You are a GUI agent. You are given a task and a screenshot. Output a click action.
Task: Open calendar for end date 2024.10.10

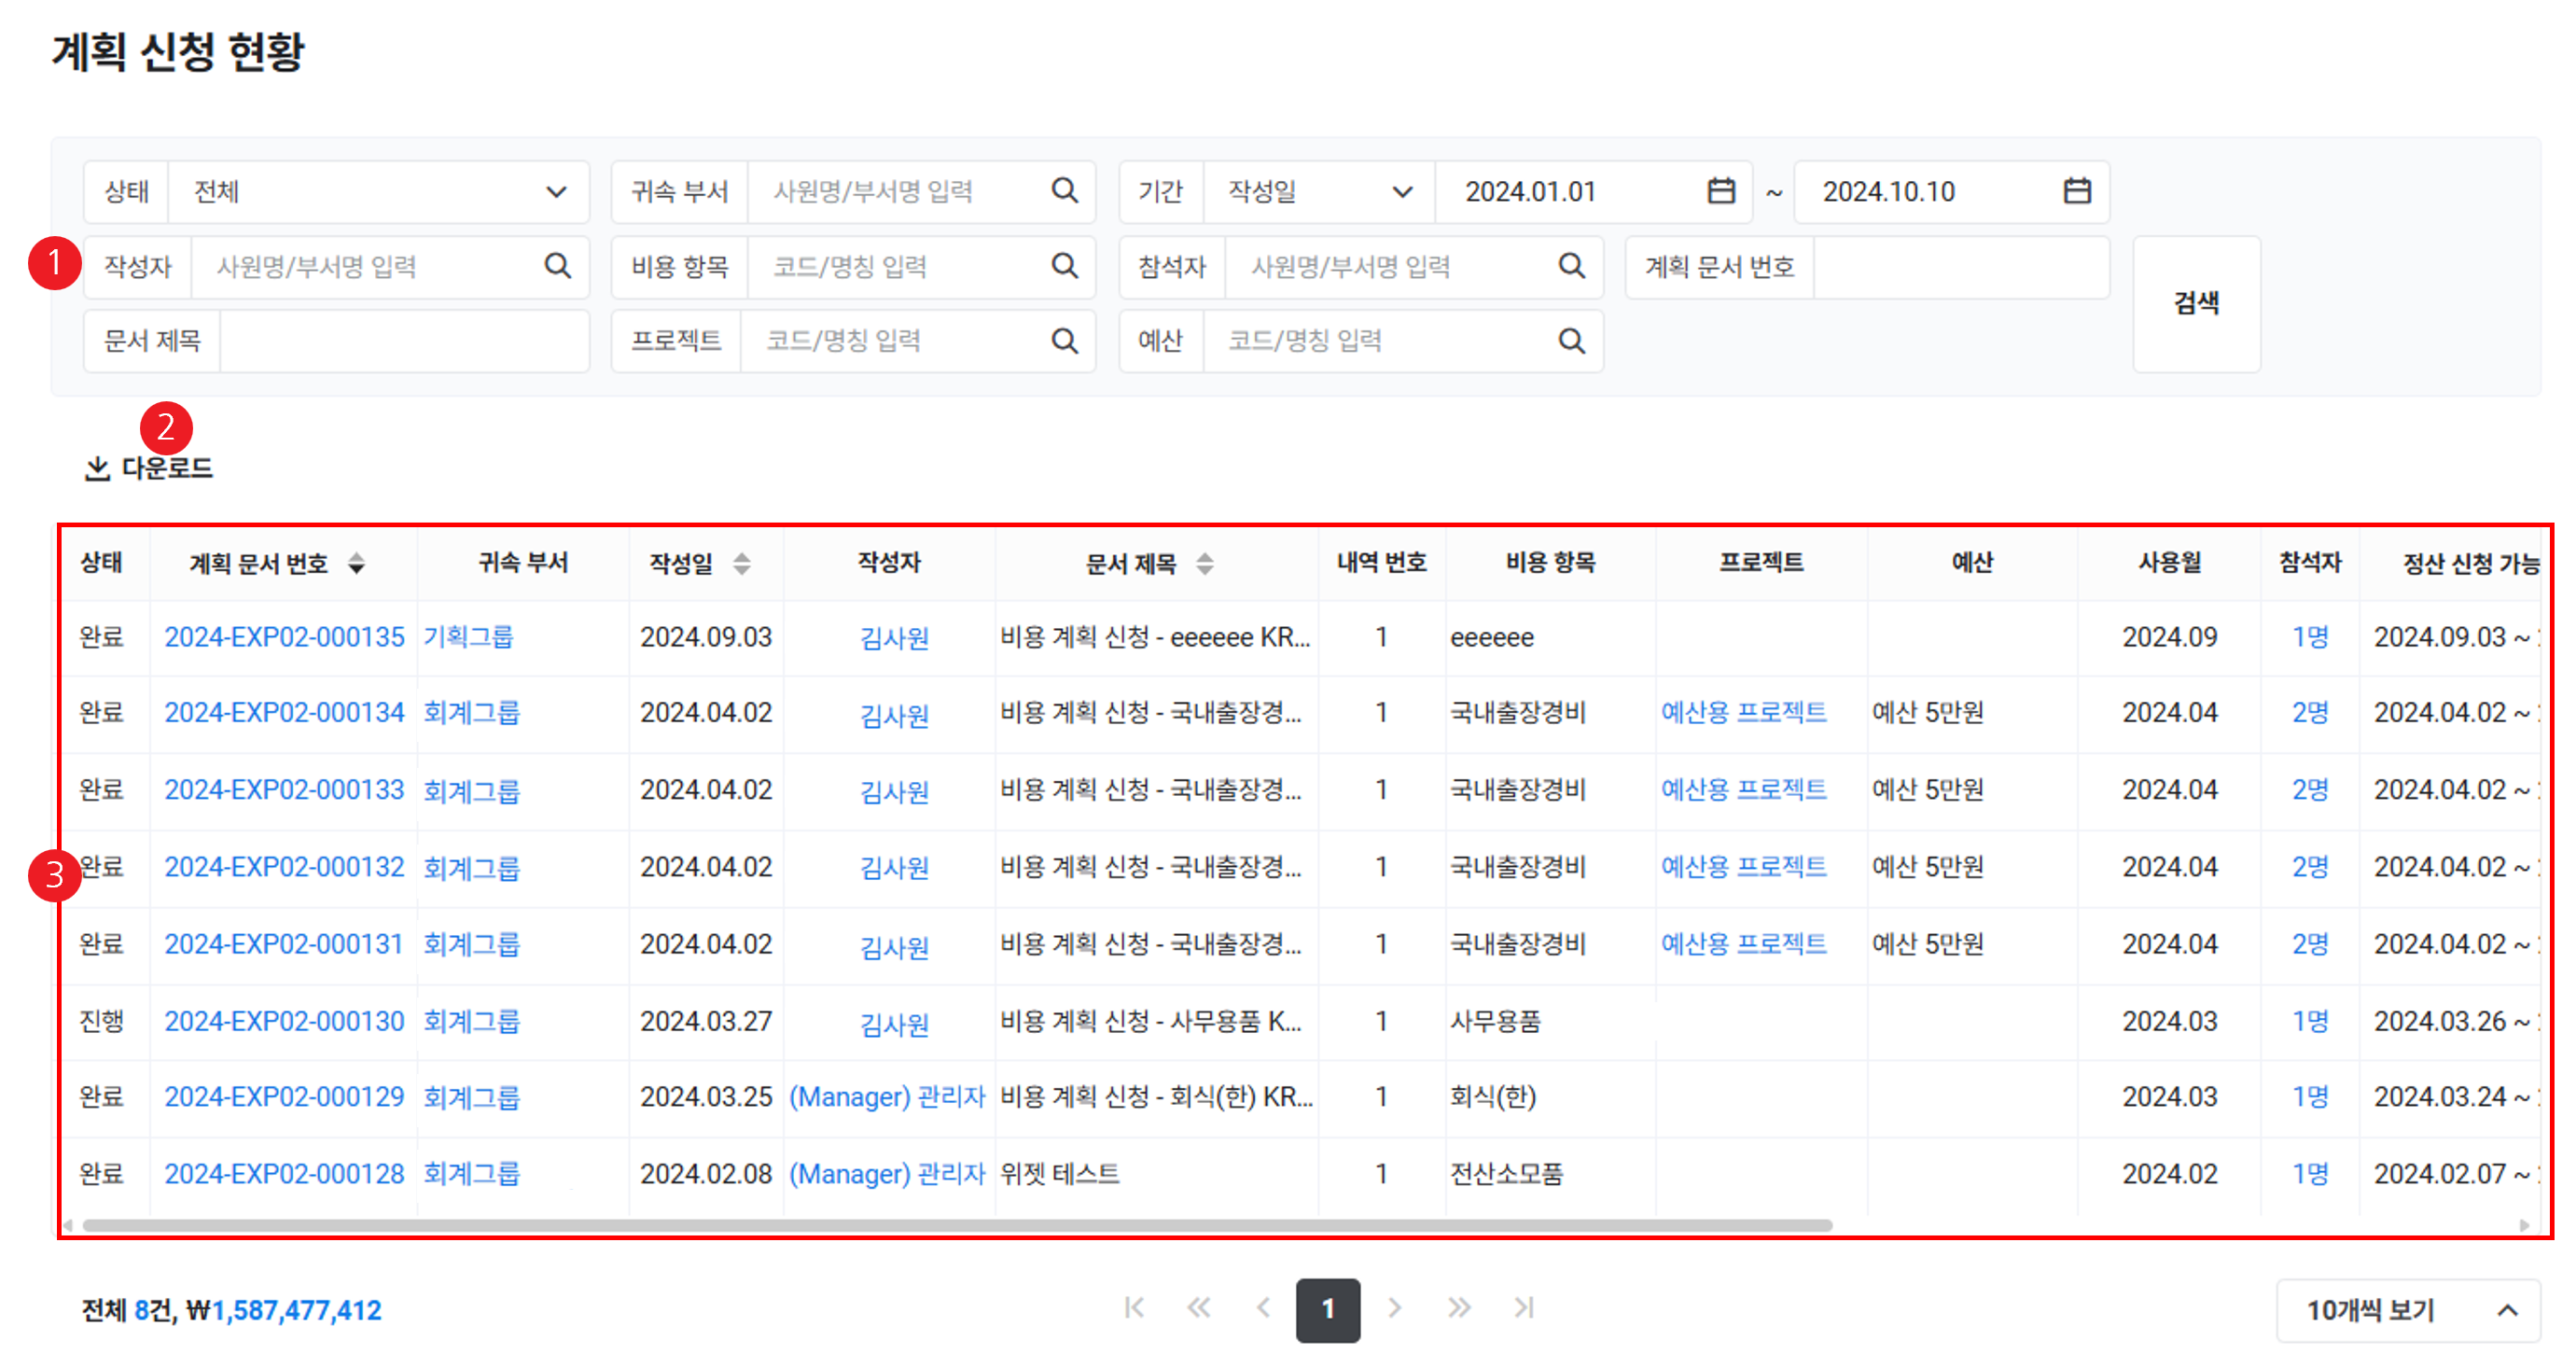2077,190
